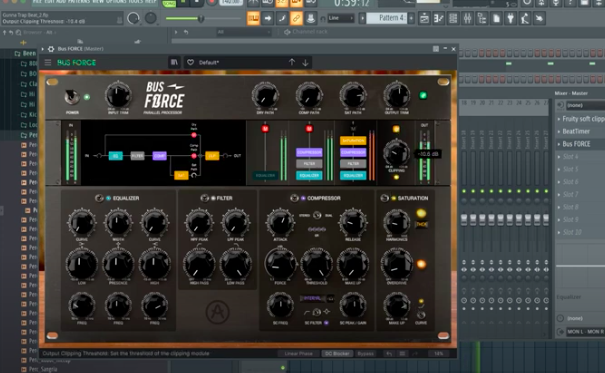This screenshot has width=605, height=373.
Task: Click the Arturia logo below the Filter section
Action: pyautogui.click(x=217, y=312)
